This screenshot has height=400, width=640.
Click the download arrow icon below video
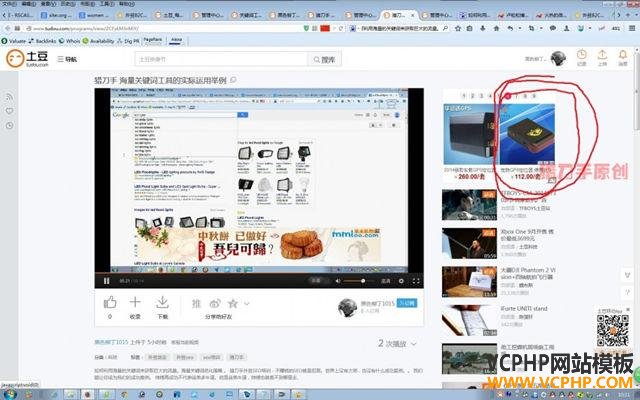tap(161, 302)
